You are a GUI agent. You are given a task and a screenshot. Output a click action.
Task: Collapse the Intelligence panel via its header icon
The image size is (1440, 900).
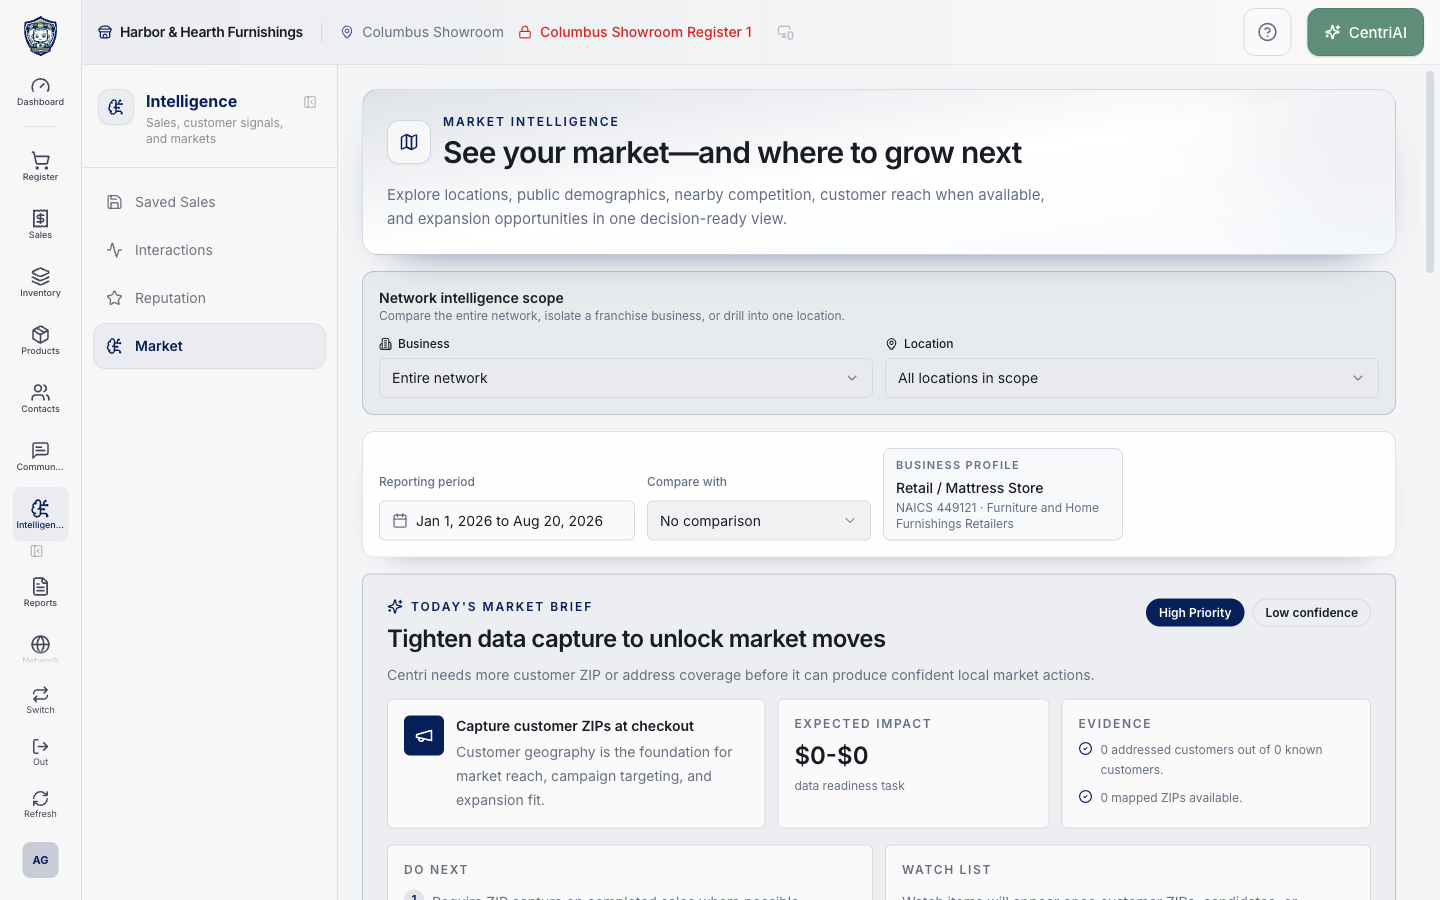pyautogui.click(x=310, y=102)
